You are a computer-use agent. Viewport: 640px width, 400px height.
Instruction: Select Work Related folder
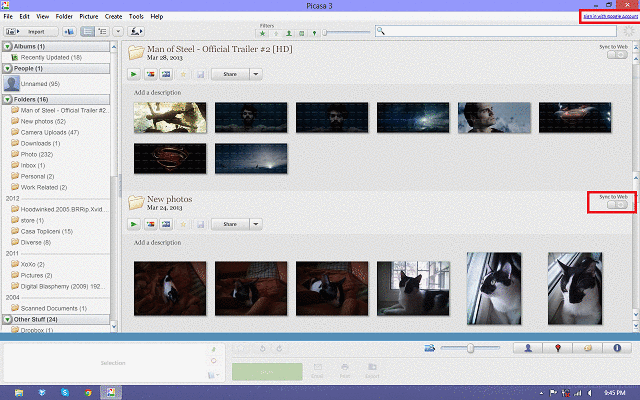[43, 187]
